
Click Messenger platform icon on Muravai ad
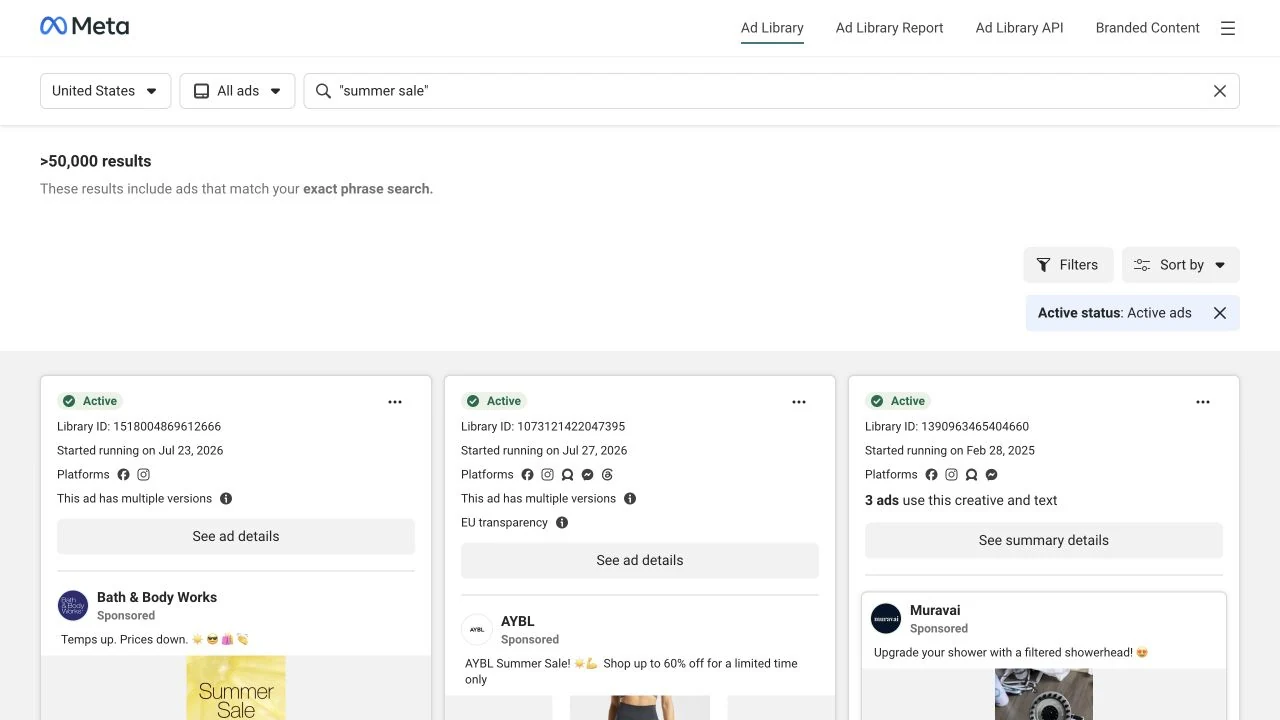point(992,475)
